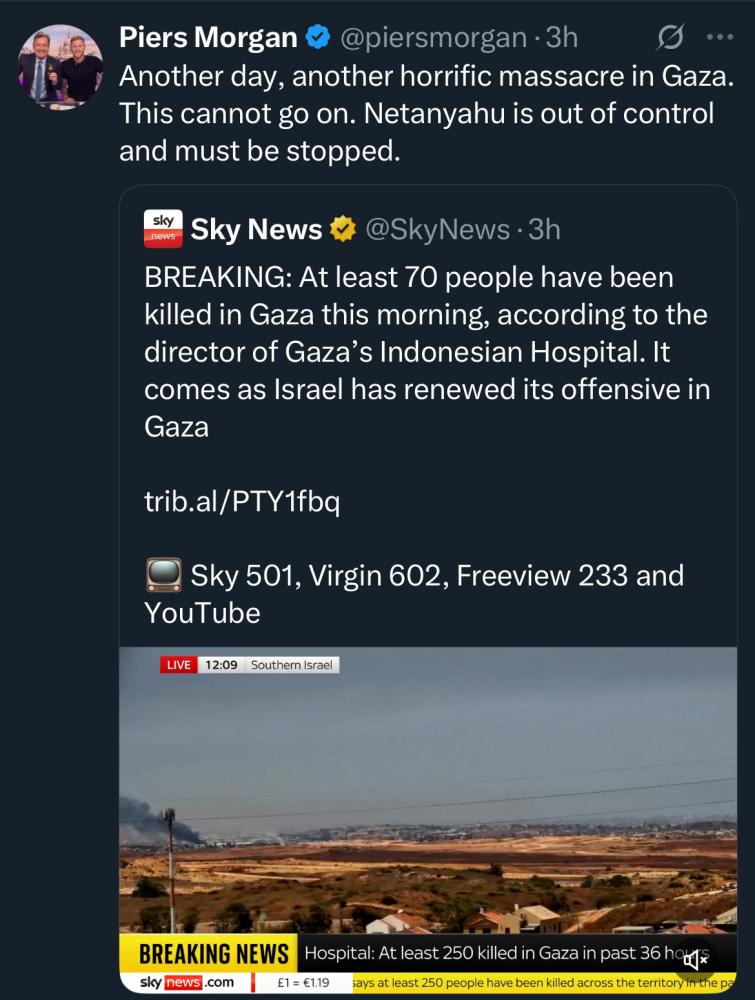Unmute the video with the speaker icon
Screen dimensions: 755x1000
pyautogui.click(x=697, y=961)
